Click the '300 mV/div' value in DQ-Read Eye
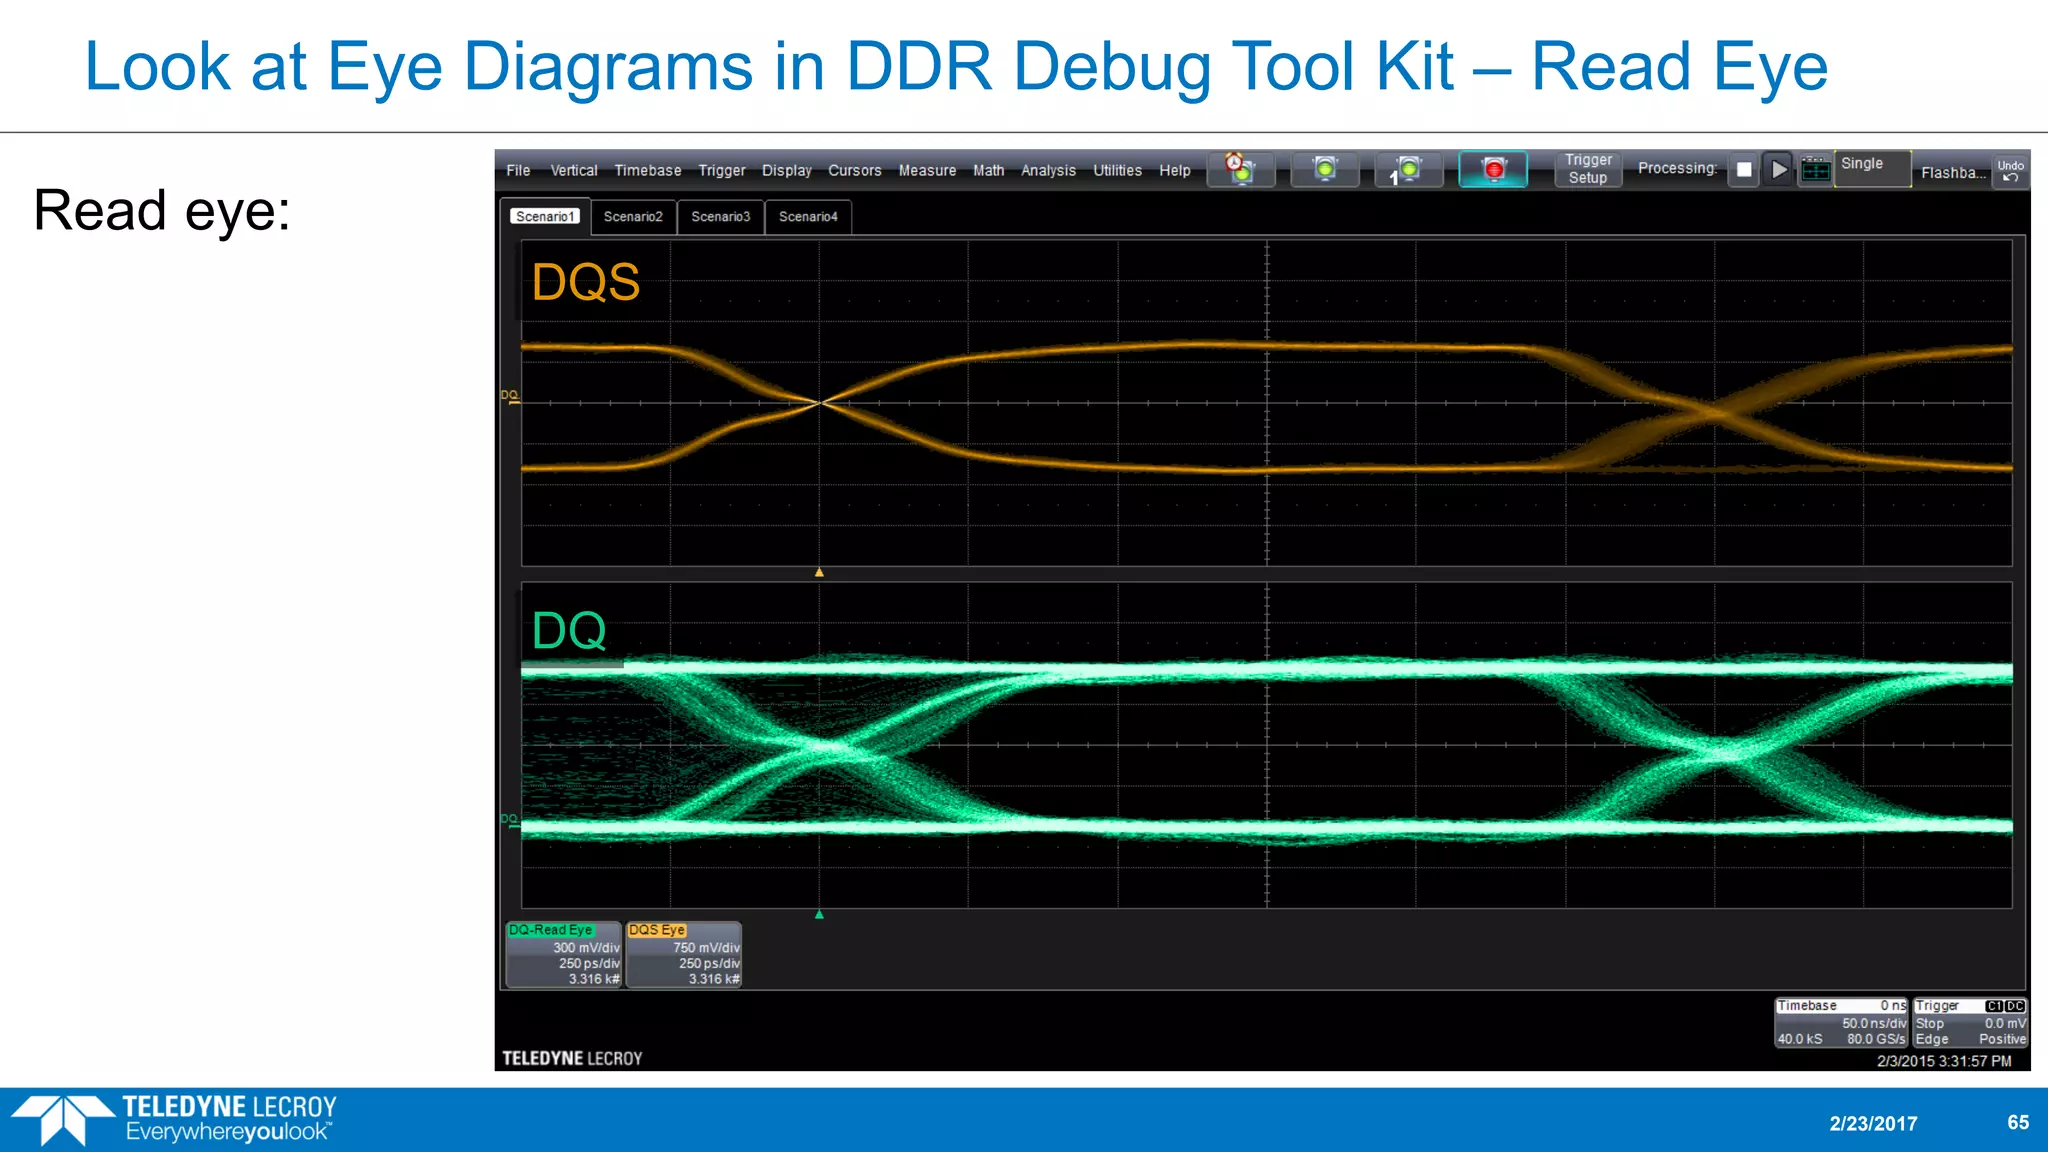The width and height of the screenshot is (2048, 1152). tap(586, 947)
